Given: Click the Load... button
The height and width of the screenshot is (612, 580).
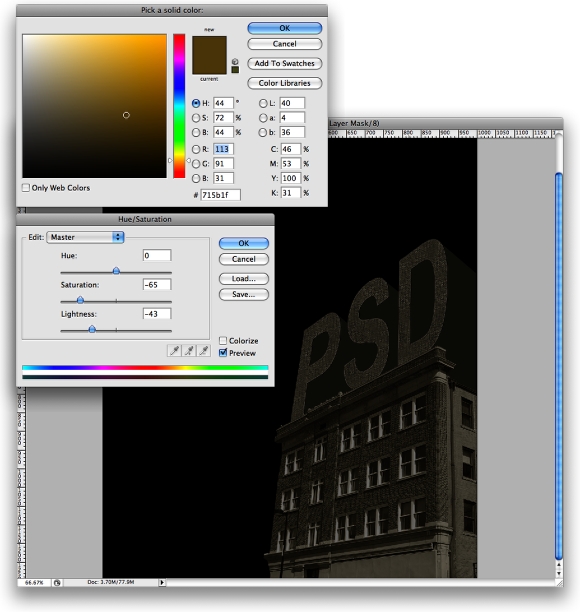Looking at the screenshot, I should click(244, 279).
